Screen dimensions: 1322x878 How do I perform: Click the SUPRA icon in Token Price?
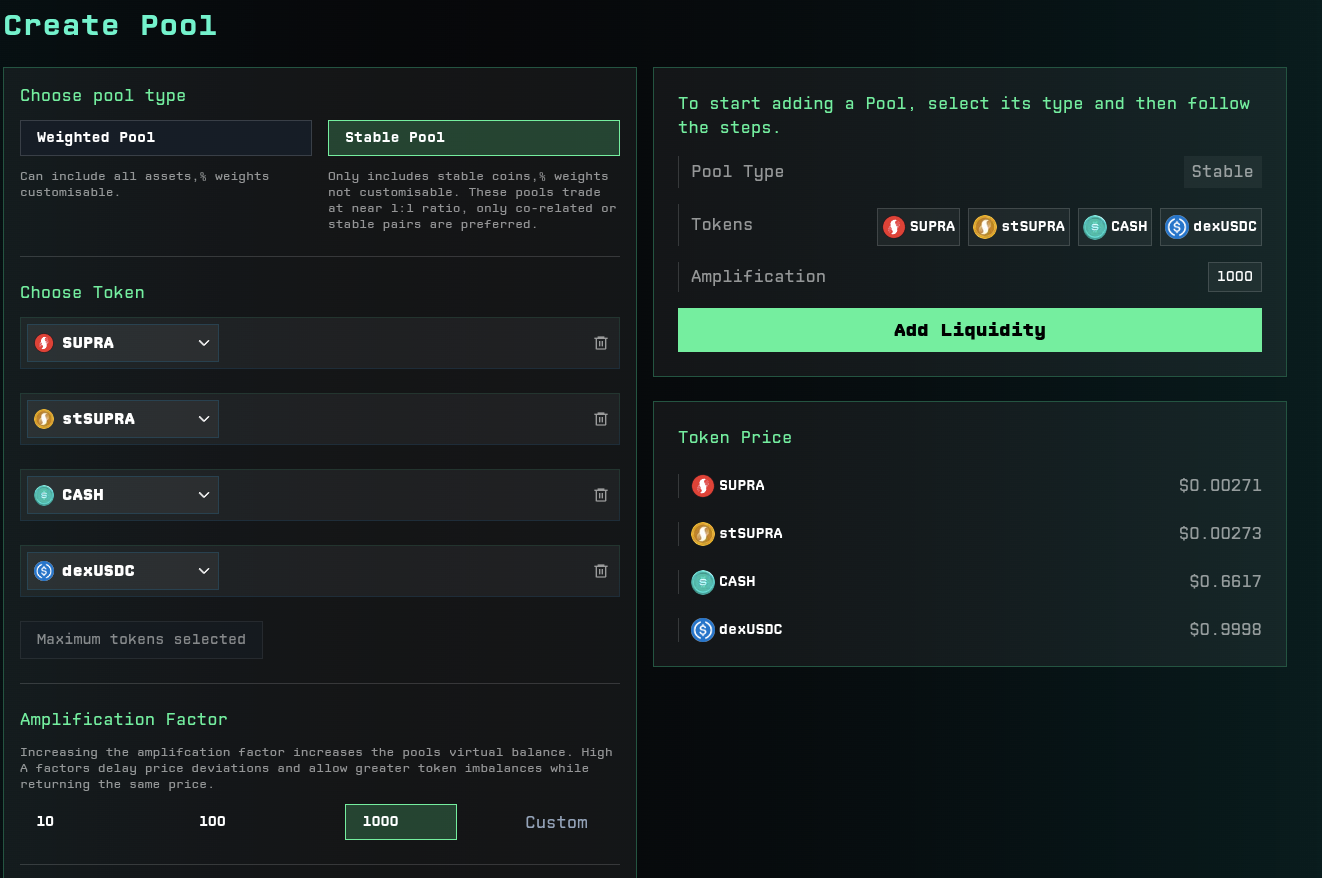[703, 486]
